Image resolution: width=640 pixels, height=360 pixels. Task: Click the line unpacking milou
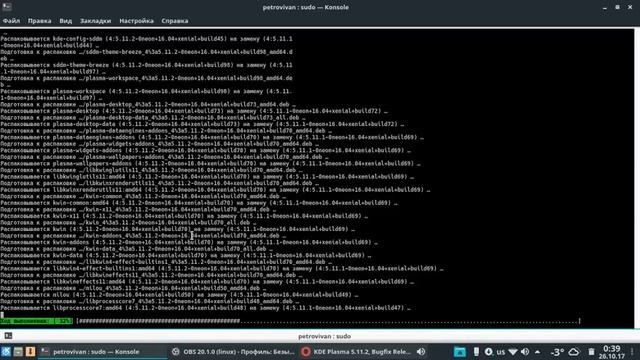point(179,295)
